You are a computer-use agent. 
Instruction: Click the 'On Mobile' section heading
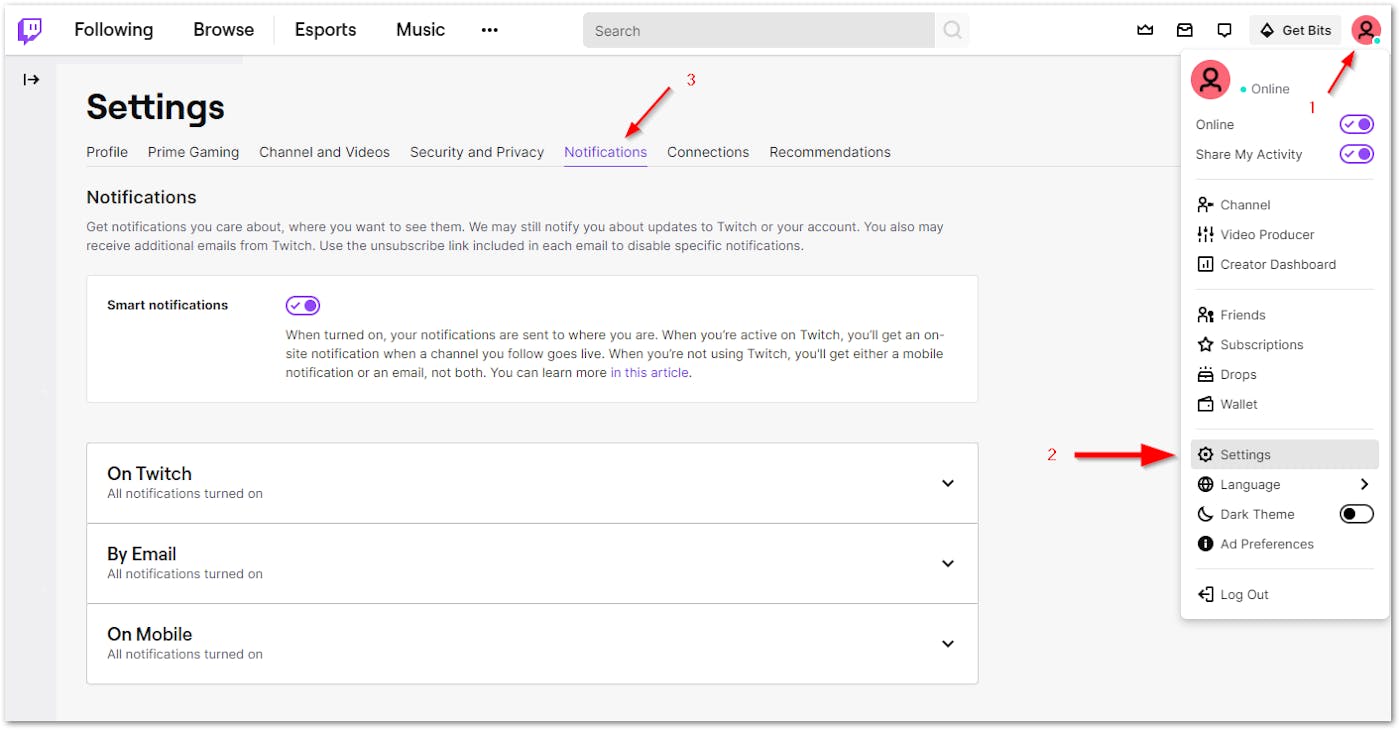coord(149,634)
